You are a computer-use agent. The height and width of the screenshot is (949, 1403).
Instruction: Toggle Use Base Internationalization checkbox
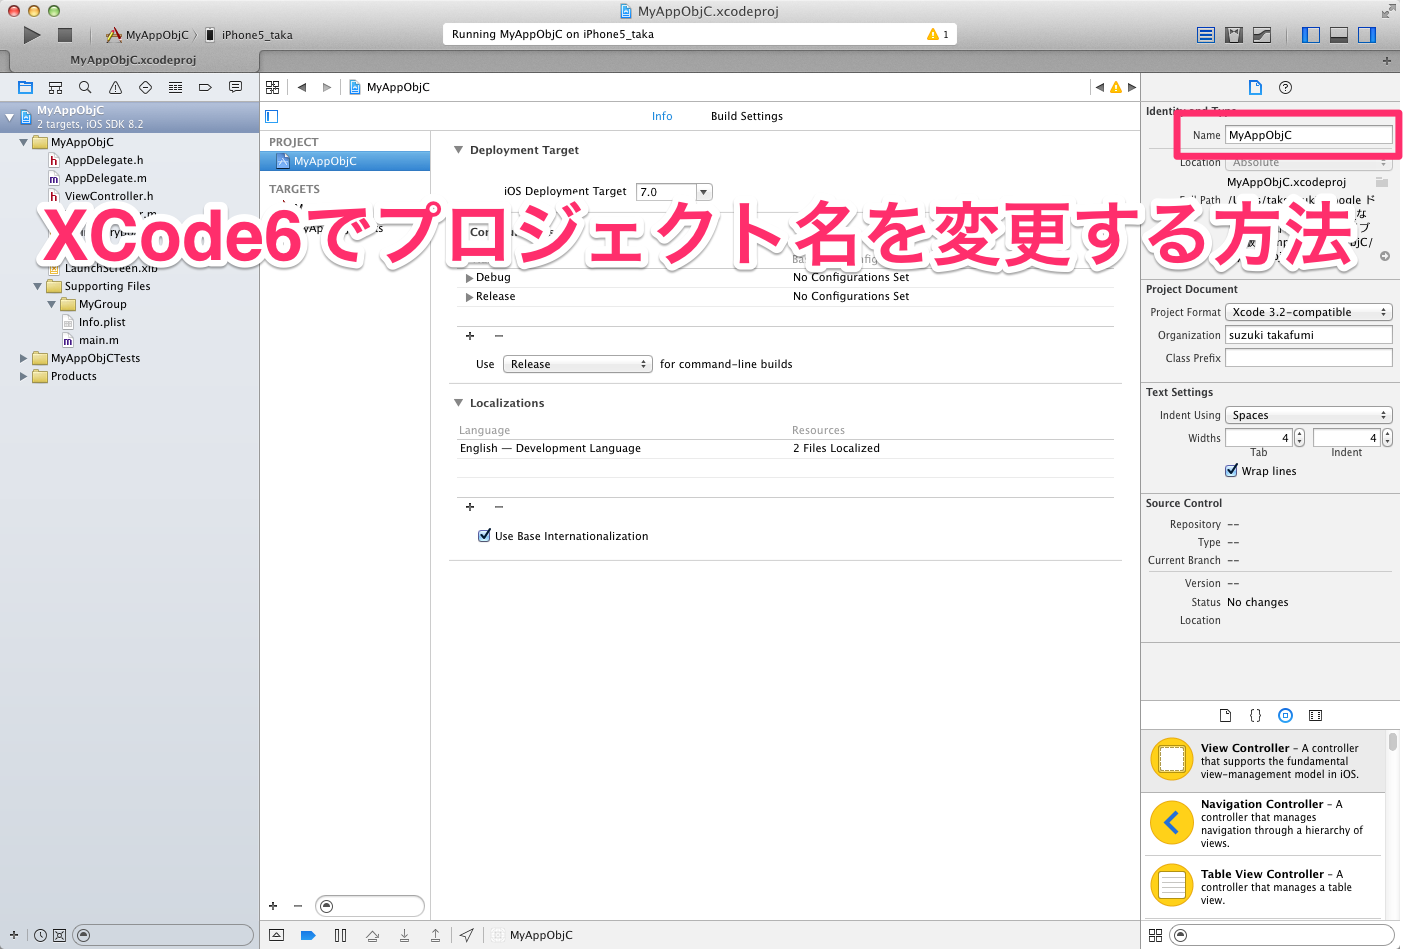485,536
